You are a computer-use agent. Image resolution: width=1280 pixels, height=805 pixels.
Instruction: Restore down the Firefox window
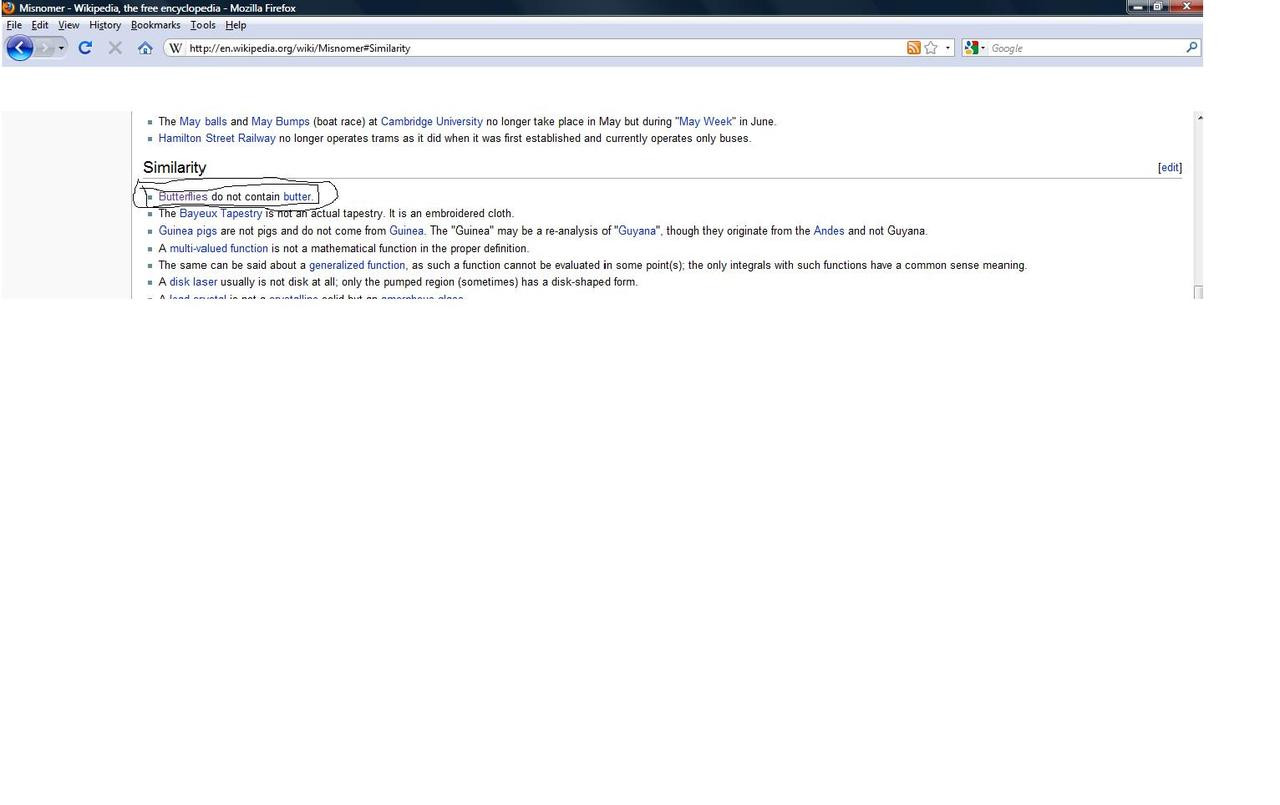pos(1158,7)
